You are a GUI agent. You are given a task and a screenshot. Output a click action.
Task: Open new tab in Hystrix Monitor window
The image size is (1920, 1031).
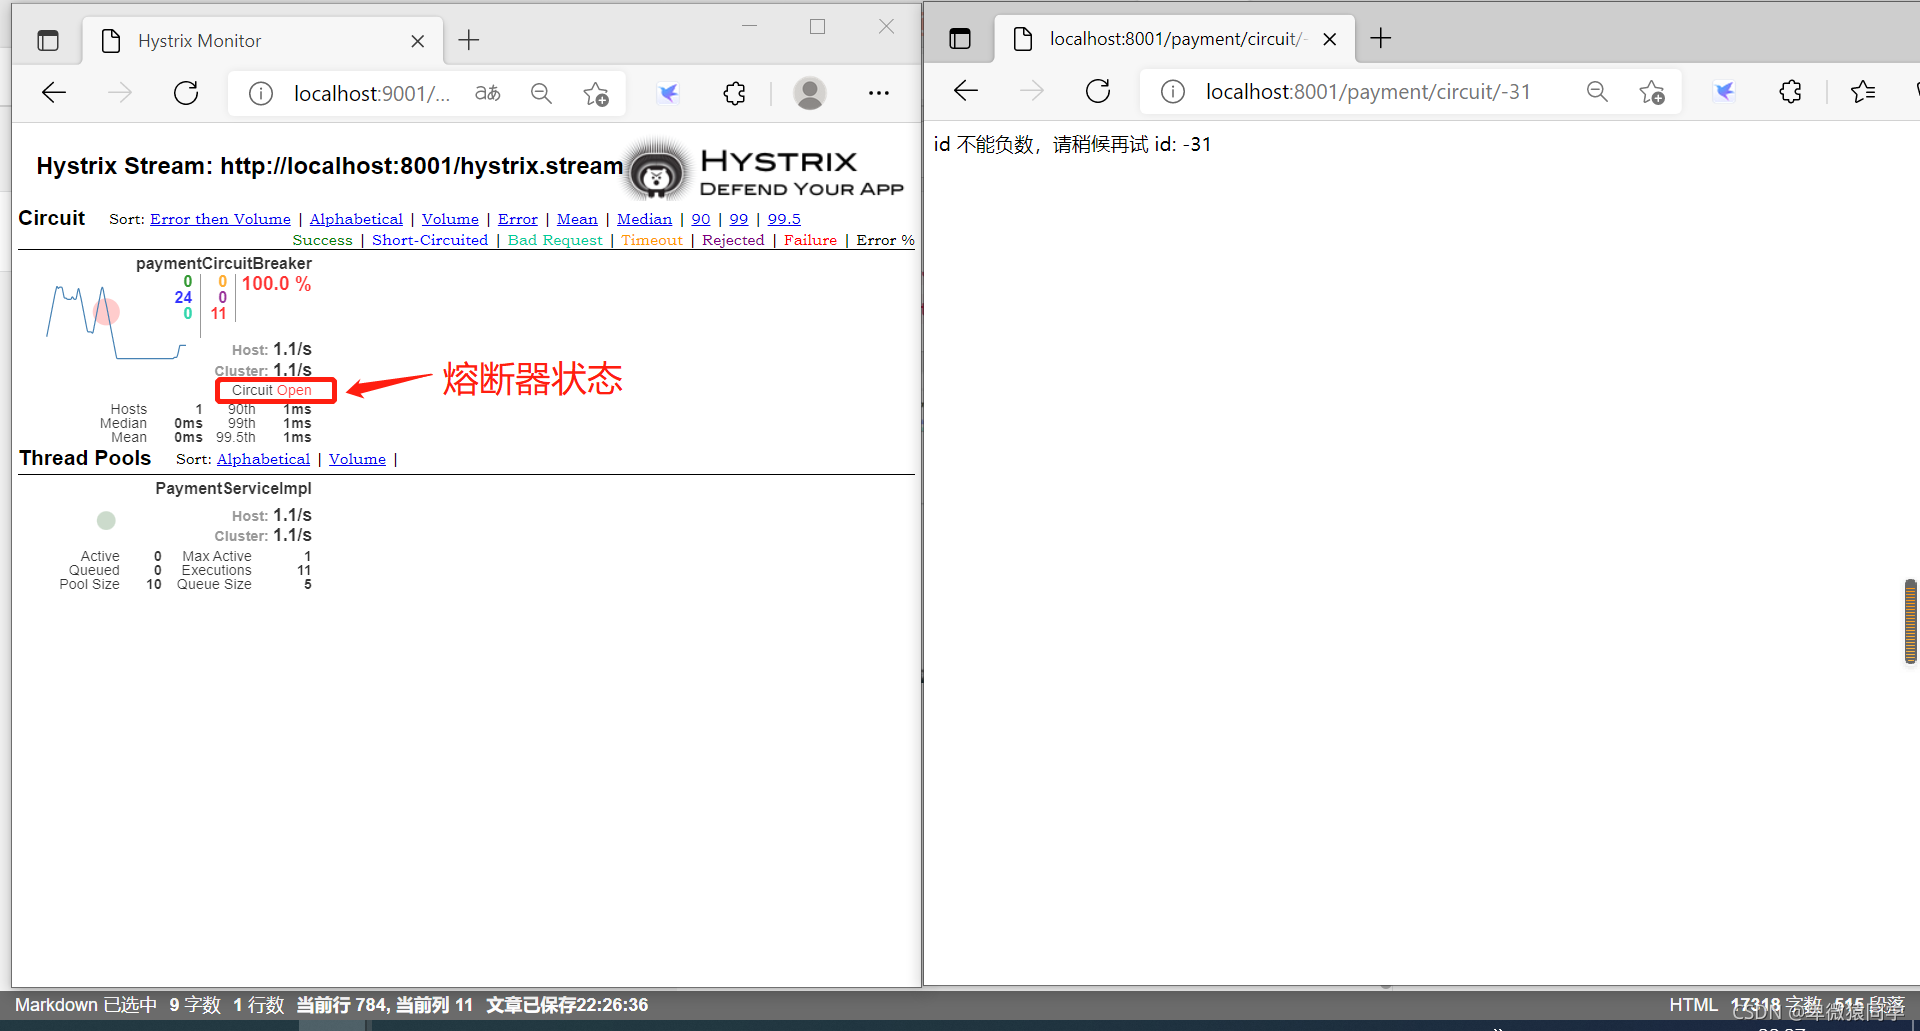pyautogui.click(x=469, y=40)
